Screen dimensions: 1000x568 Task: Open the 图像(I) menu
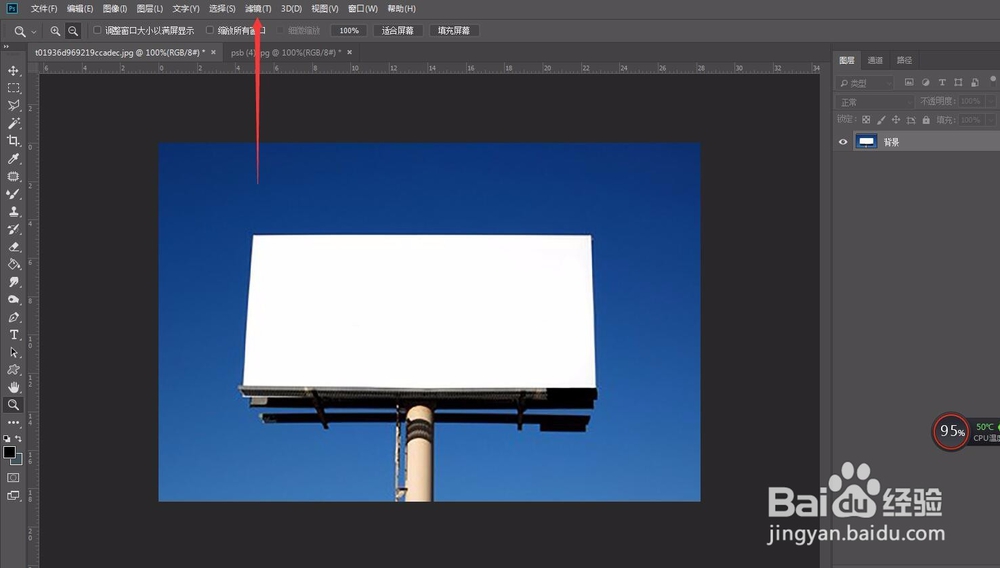pos(115,9)
